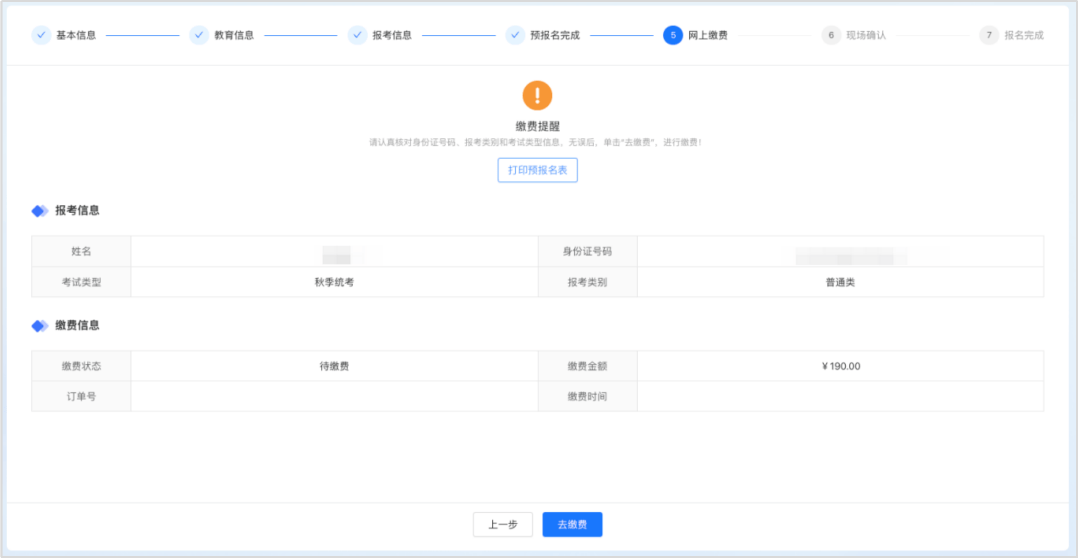This screenshot has width=1080, height=560.
Task: Click the blue diamond icon beside 报考信息
Action: click(x=40, y=211)
